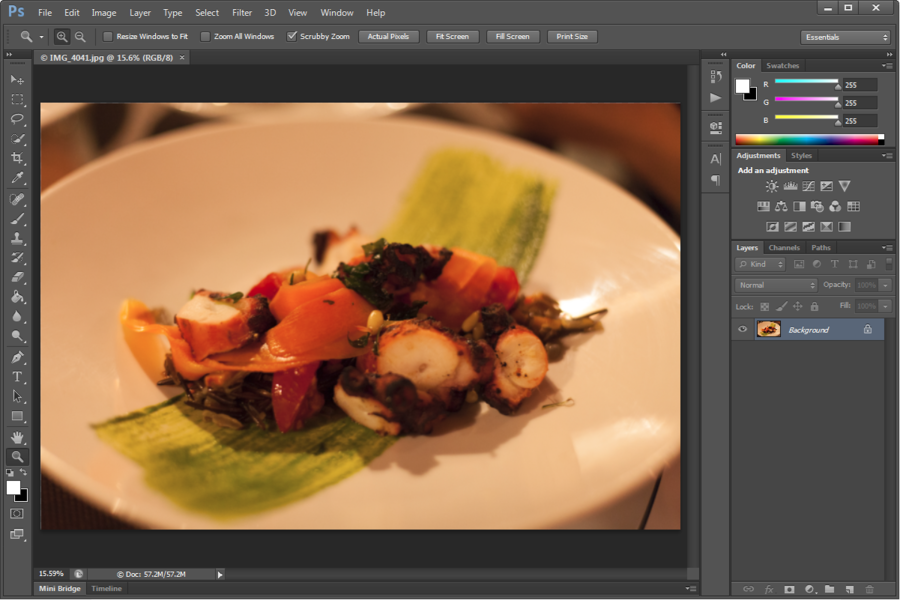Select the Path Selection tool

point(17,396)
